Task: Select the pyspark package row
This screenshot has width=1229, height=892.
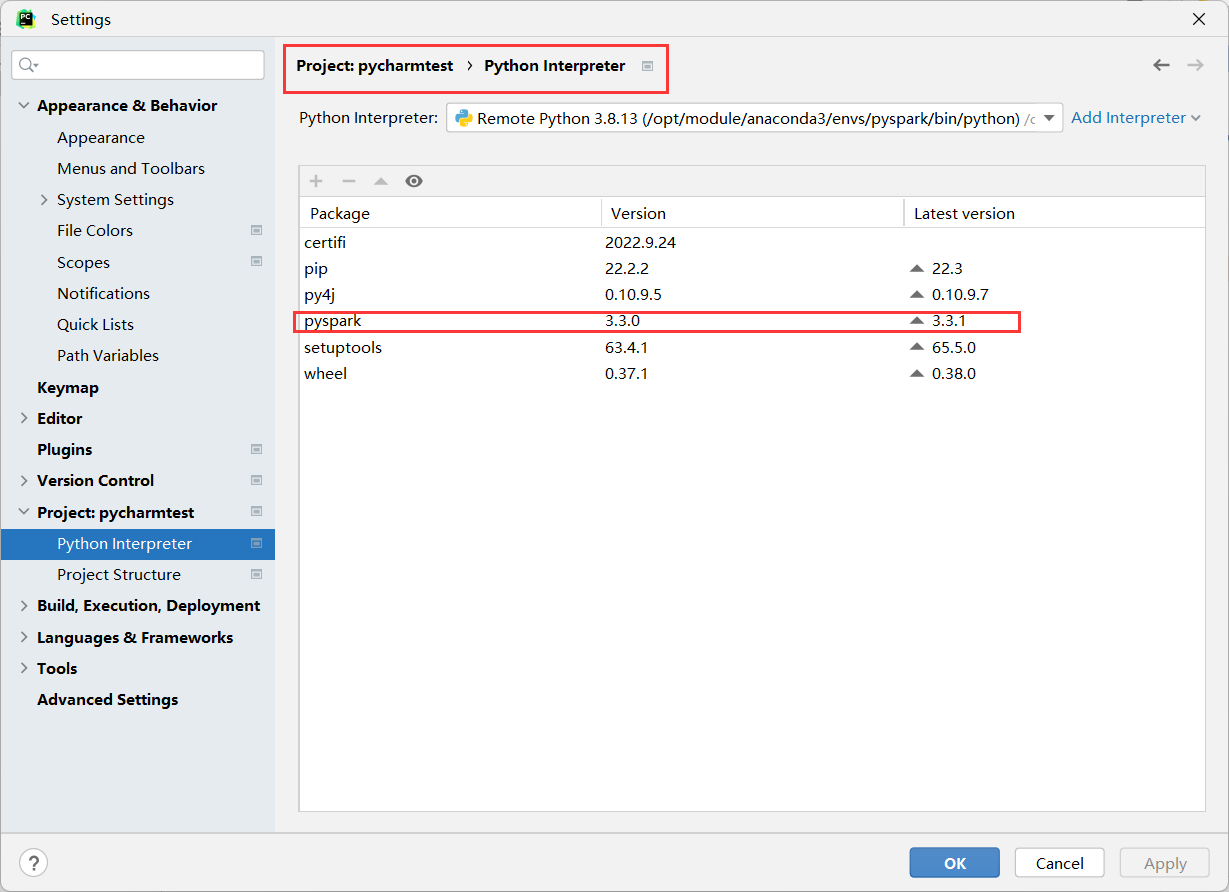Action: tap(752, 321)
